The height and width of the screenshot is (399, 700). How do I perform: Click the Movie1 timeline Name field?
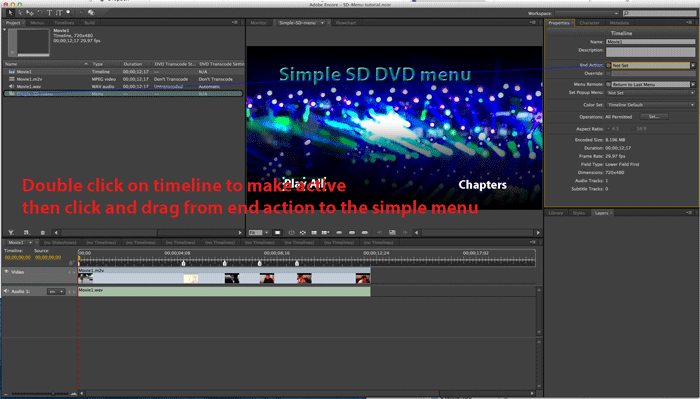[x=650, y=42]
